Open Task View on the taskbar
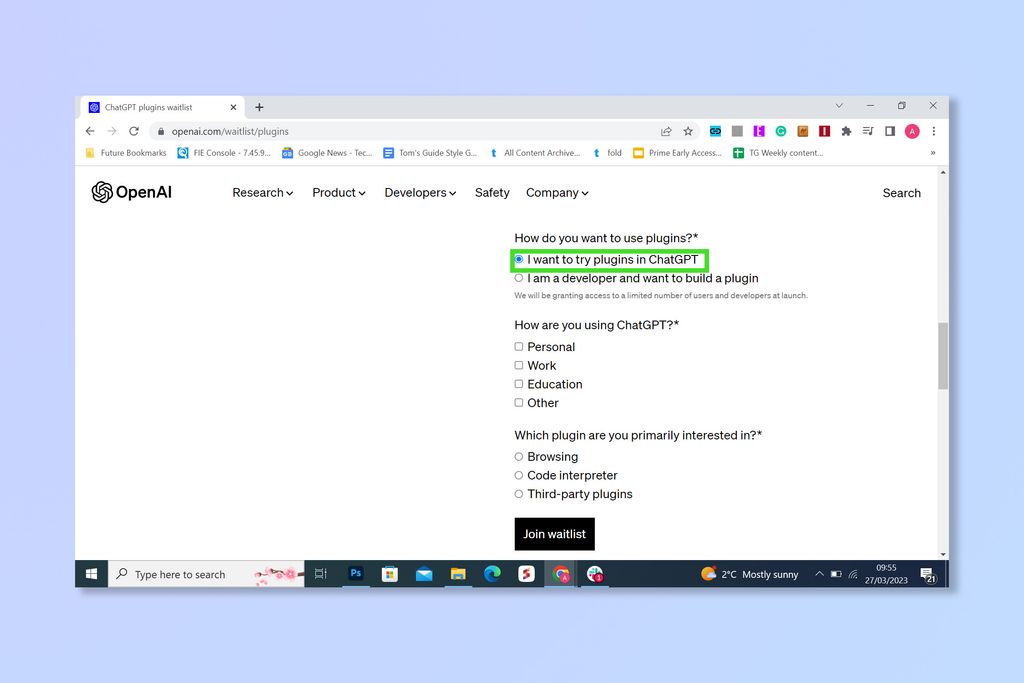Image resolution: width=1024 pixels, height=683 pixels. tap(321, 574)
